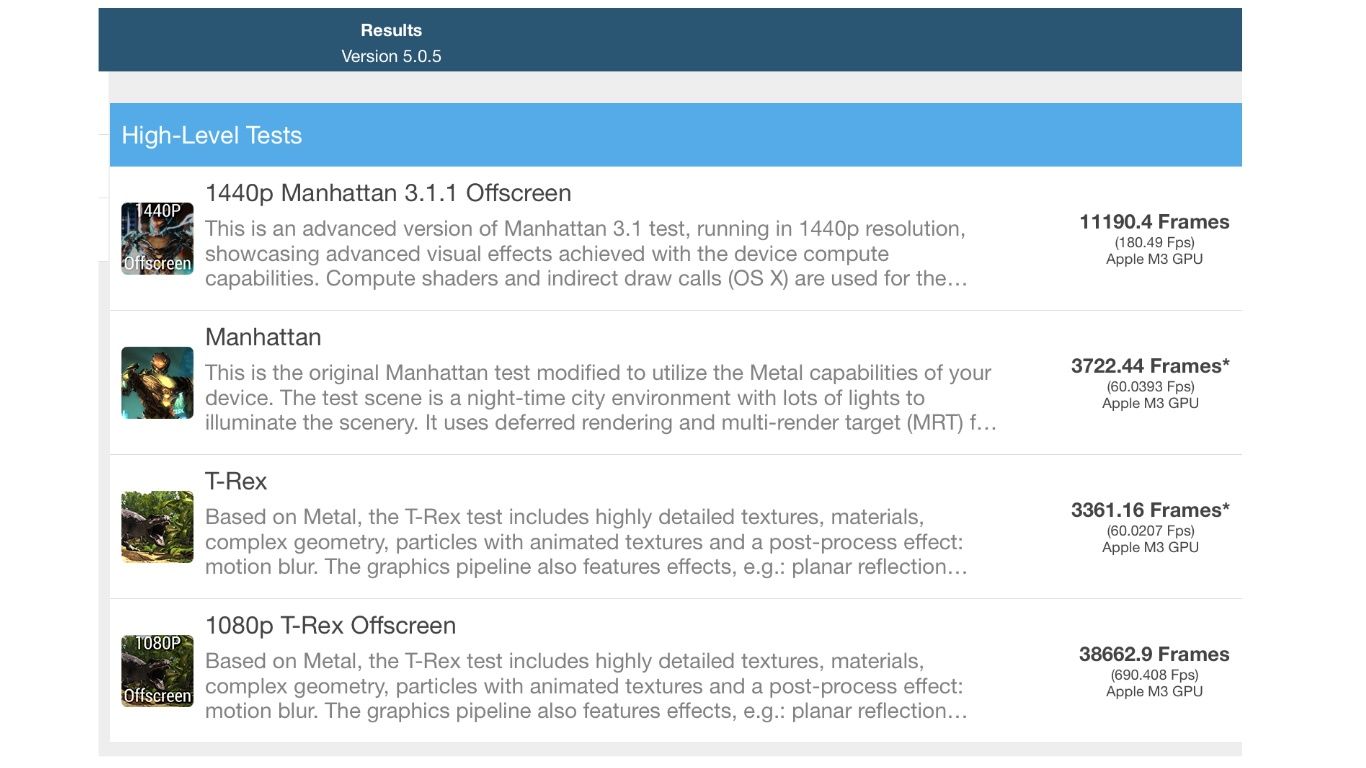The height and width of the screenshot is (768, 1366).
Task: Click the Version 5.0.5 label
Action: point(391,56)
